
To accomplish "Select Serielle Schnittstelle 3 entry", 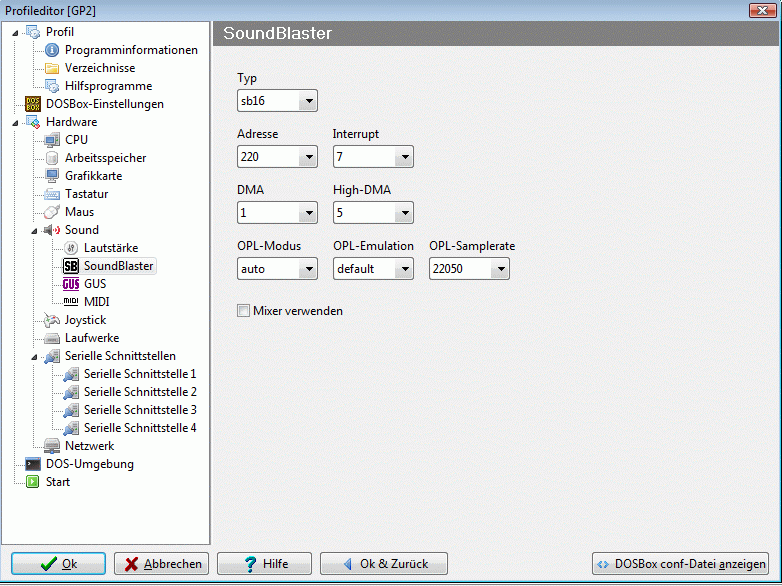I will click(x=140, y=410).
